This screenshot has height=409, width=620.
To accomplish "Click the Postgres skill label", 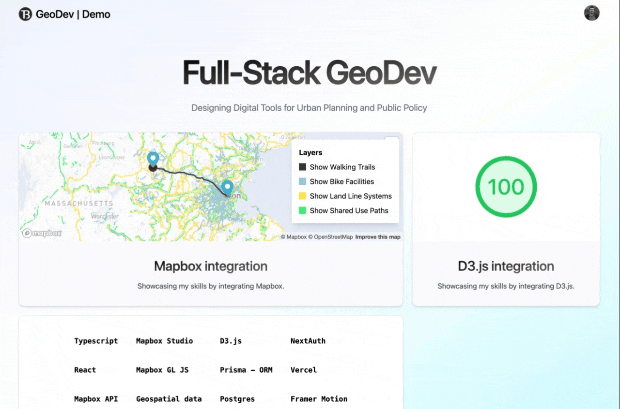I will [x=237, y=399].
